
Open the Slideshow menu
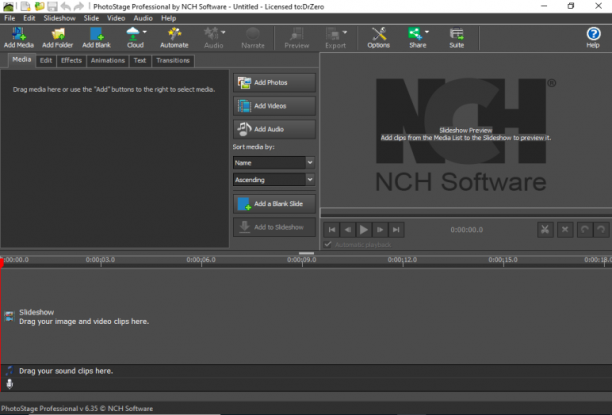(x=59, y=18)
